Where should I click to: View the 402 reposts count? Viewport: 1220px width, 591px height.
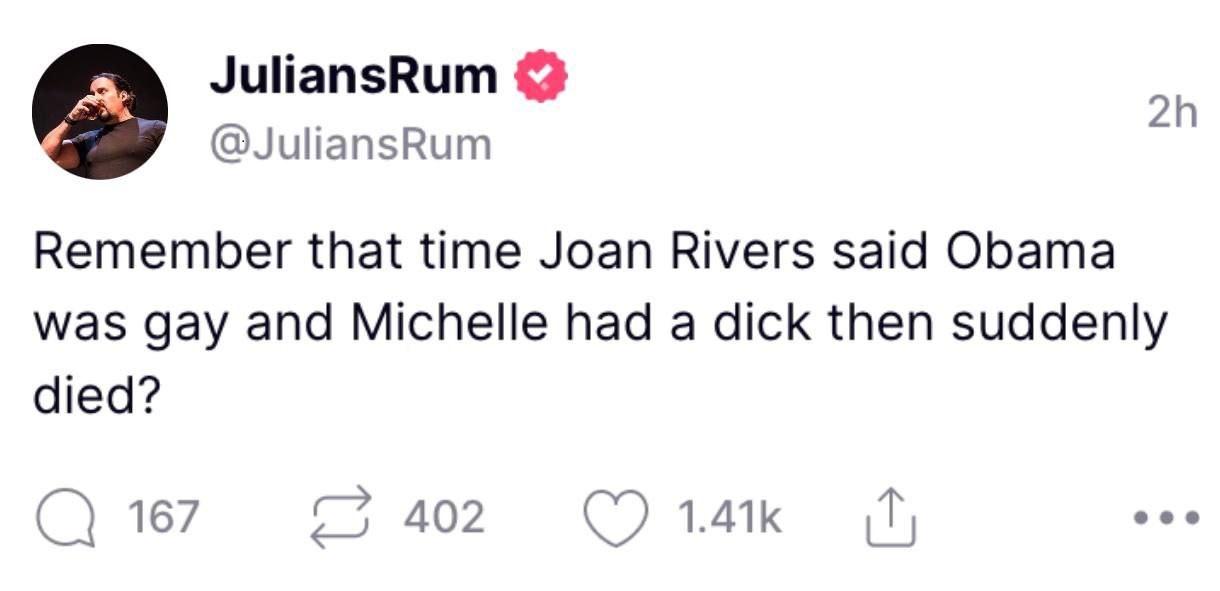445,519
